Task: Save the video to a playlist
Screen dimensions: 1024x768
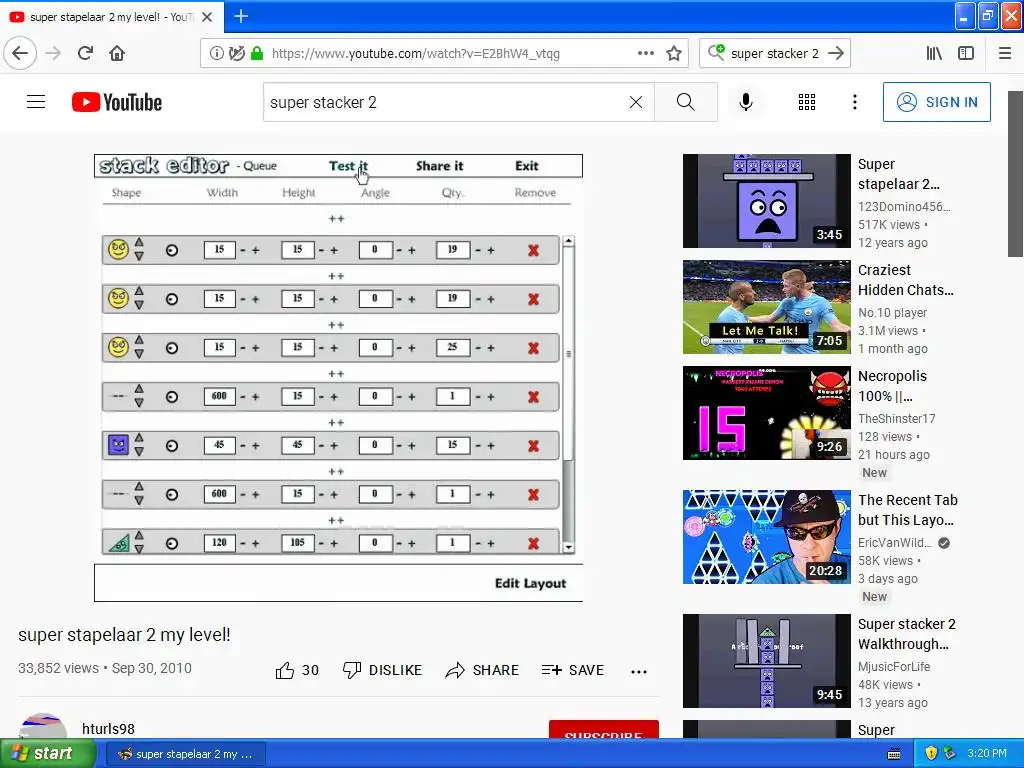Action: pyautogui.click(x=572, y=670)
